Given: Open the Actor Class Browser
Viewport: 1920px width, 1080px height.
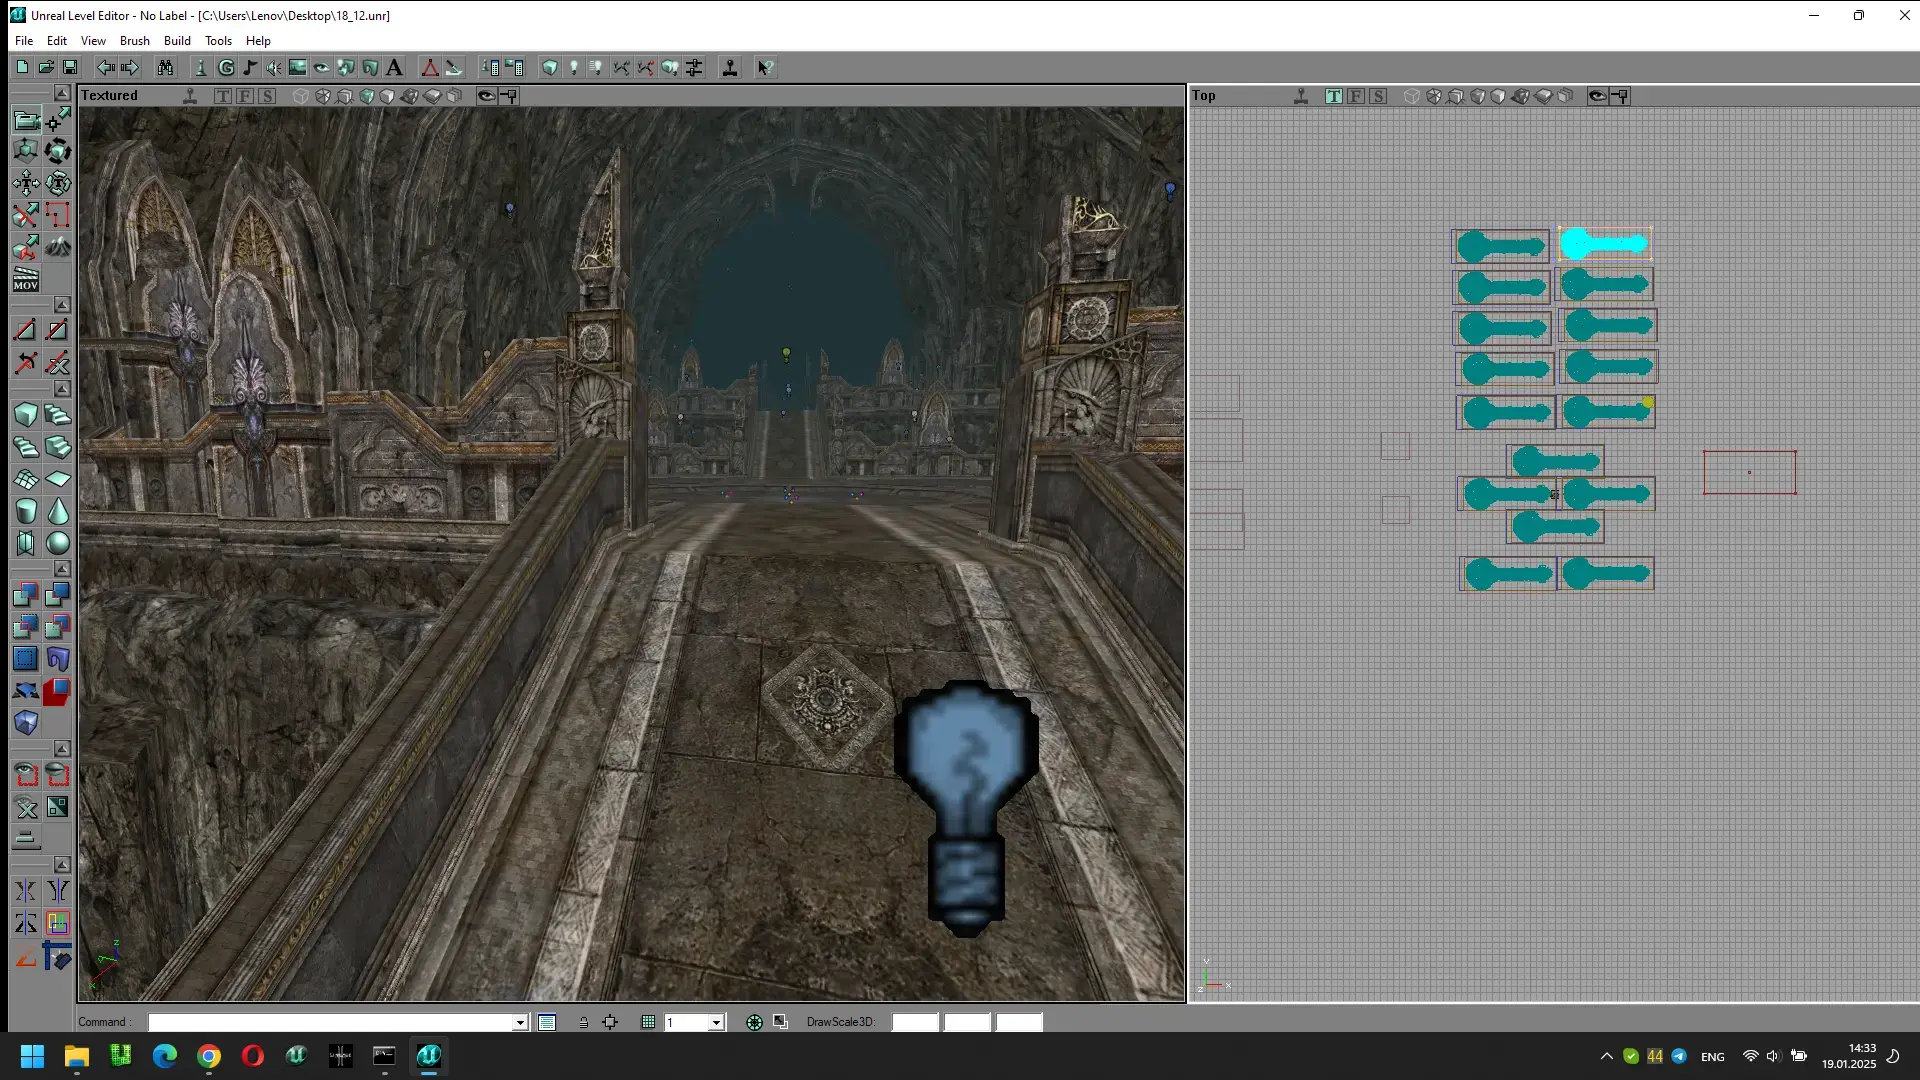Looking at the screenshot, I should tap(201, 67).
